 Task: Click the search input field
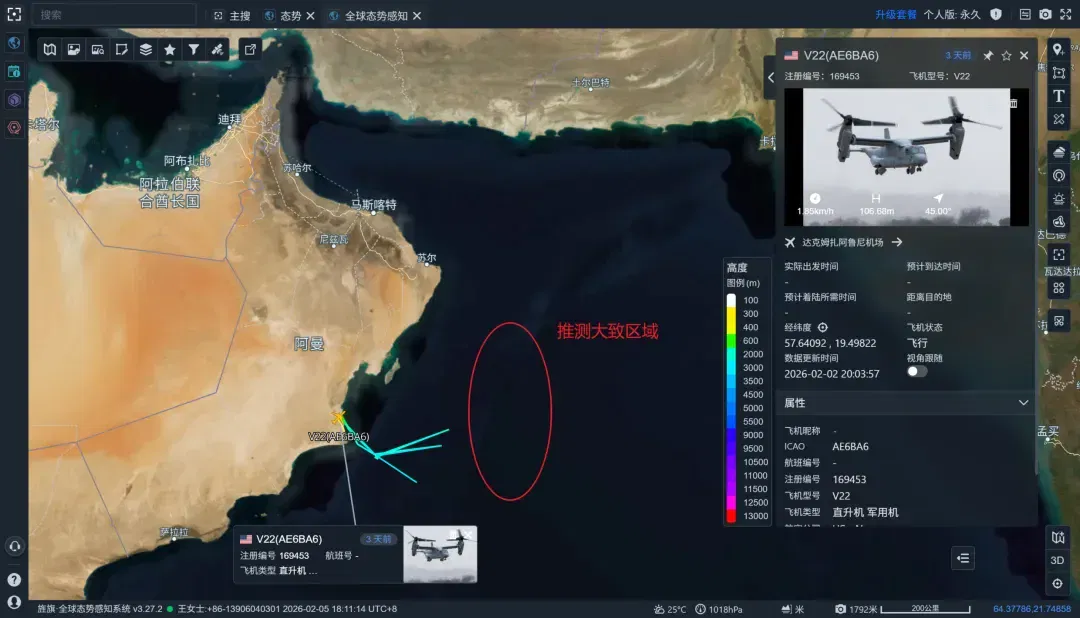coord(114,14)
